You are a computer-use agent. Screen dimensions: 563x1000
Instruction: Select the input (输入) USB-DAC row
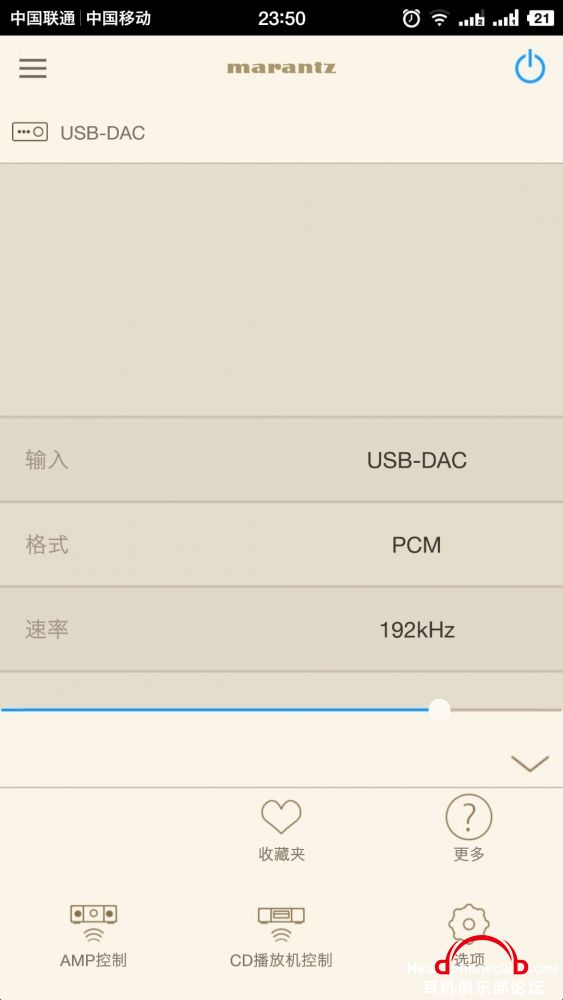pyautogui.click(x=281, y=460)
